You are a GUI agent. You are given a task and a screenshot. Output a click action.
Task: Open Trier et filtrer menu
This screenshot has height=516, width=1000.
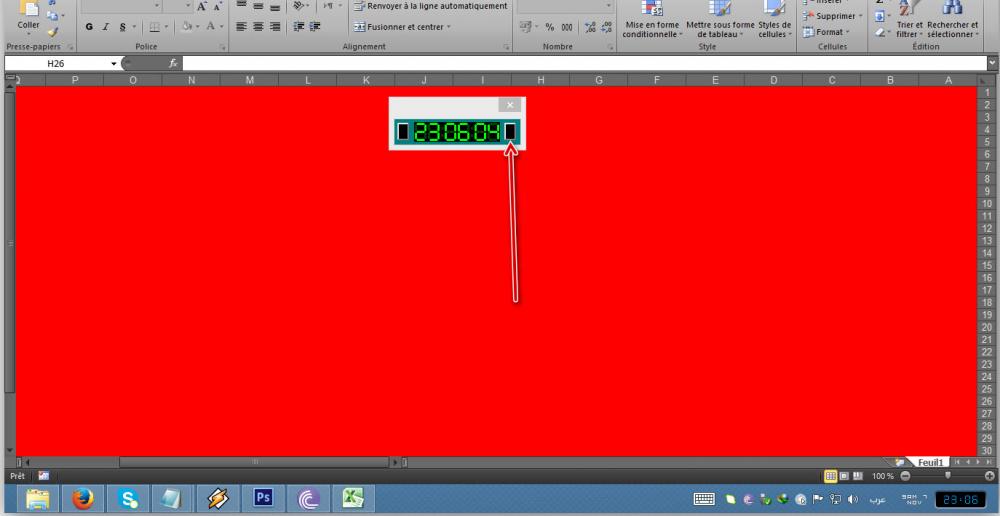[x=908, y=19]
